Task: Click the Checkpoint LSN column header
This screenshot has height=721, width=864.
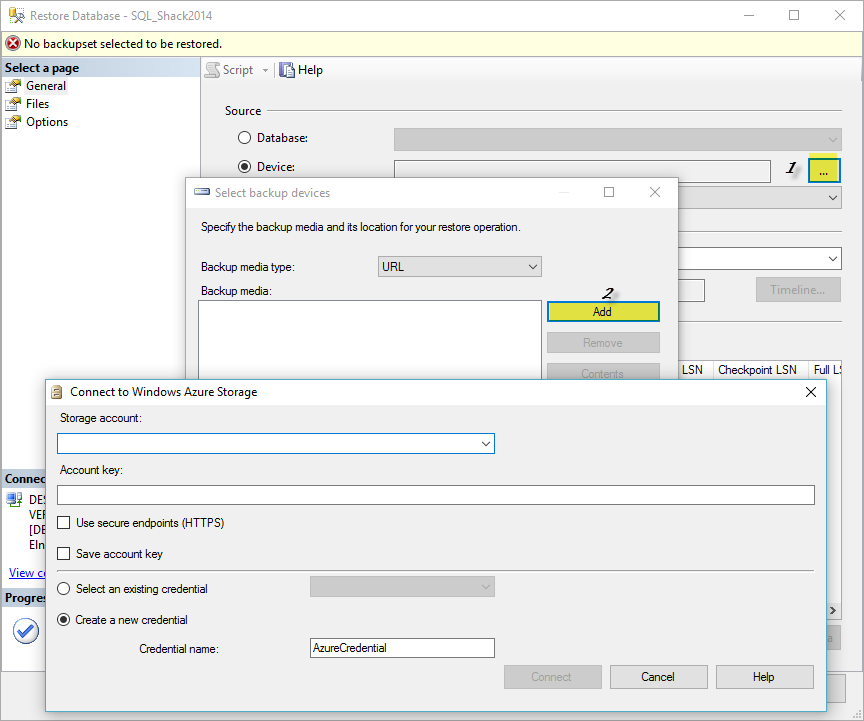Action: pyautogui.click(x=760, y=370)
